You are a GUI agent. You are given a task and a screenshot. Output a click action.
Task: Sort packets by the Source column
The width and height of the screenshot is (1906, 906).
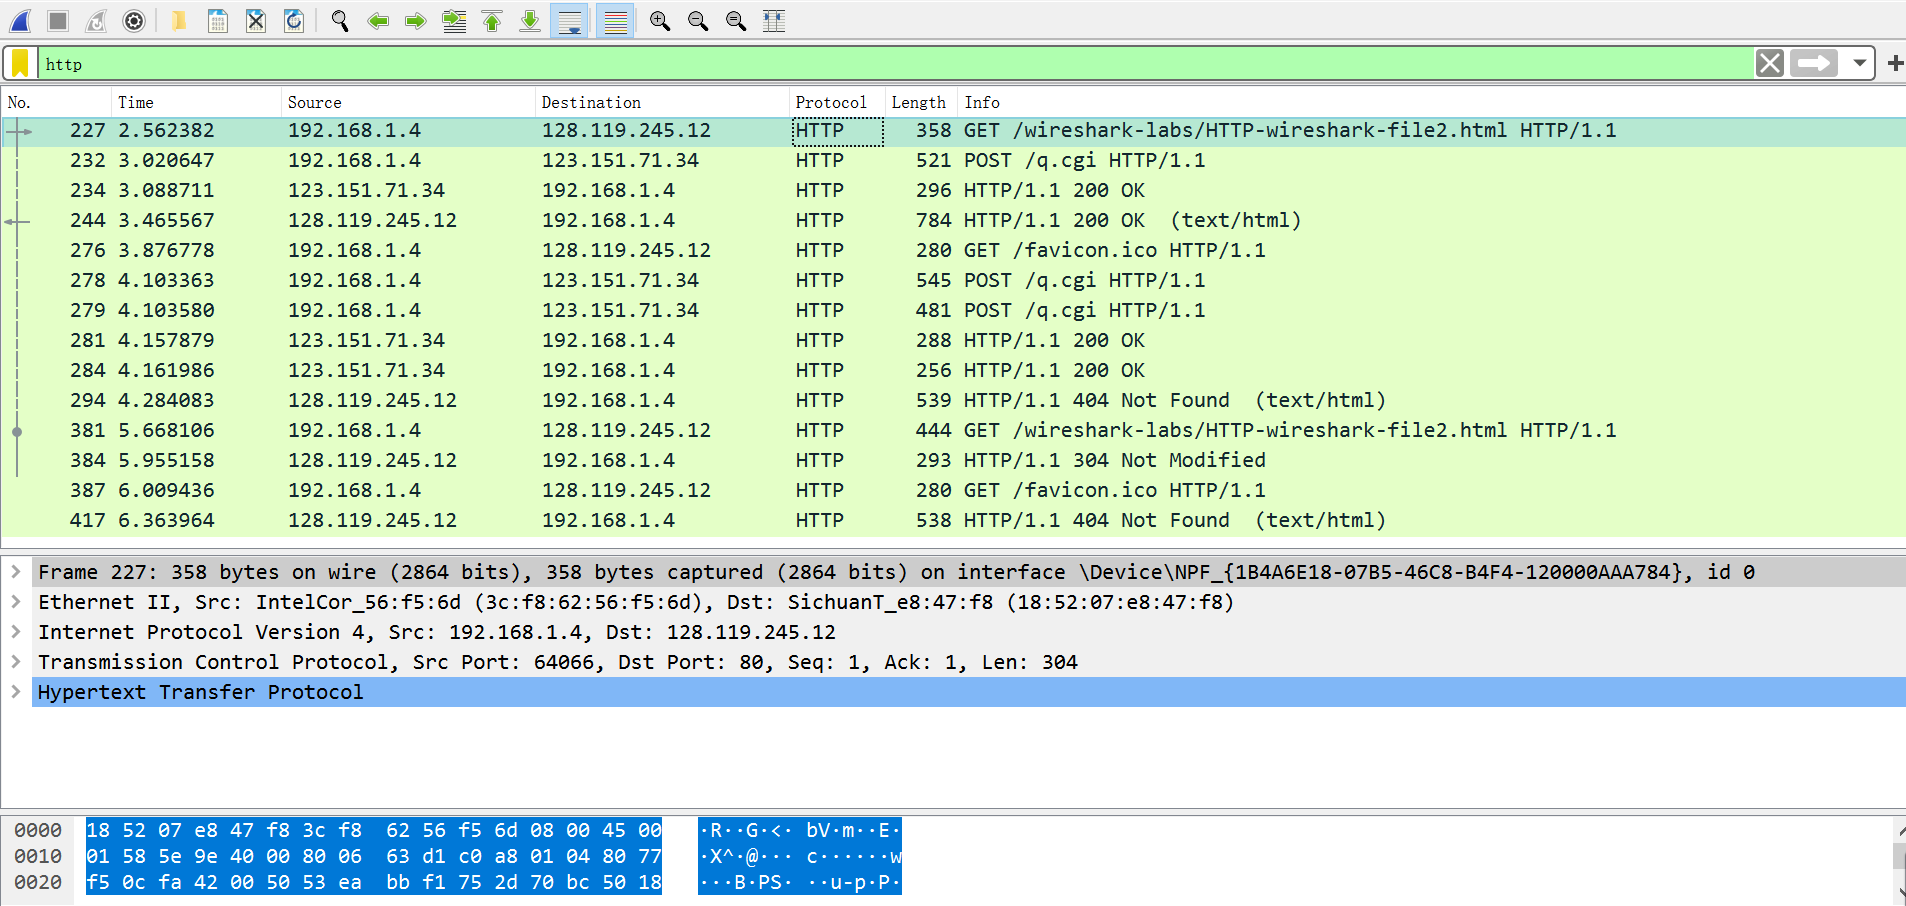click(314, 101)
